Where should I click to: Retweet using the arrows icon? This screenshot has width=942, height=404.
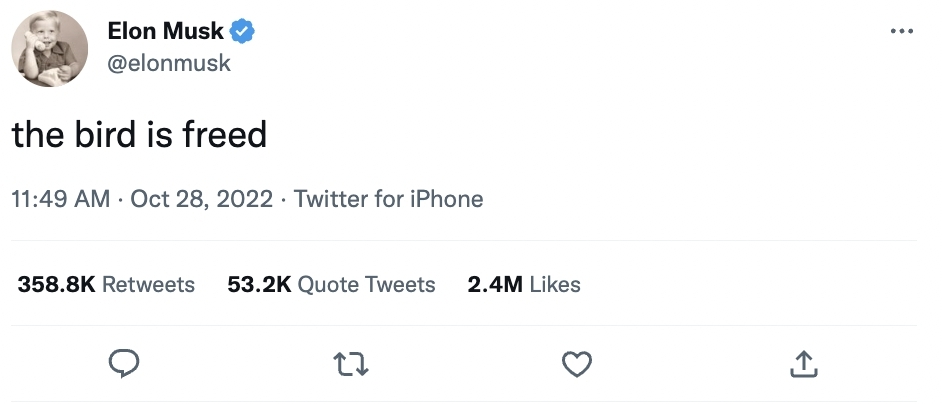(x=351, y=366)
